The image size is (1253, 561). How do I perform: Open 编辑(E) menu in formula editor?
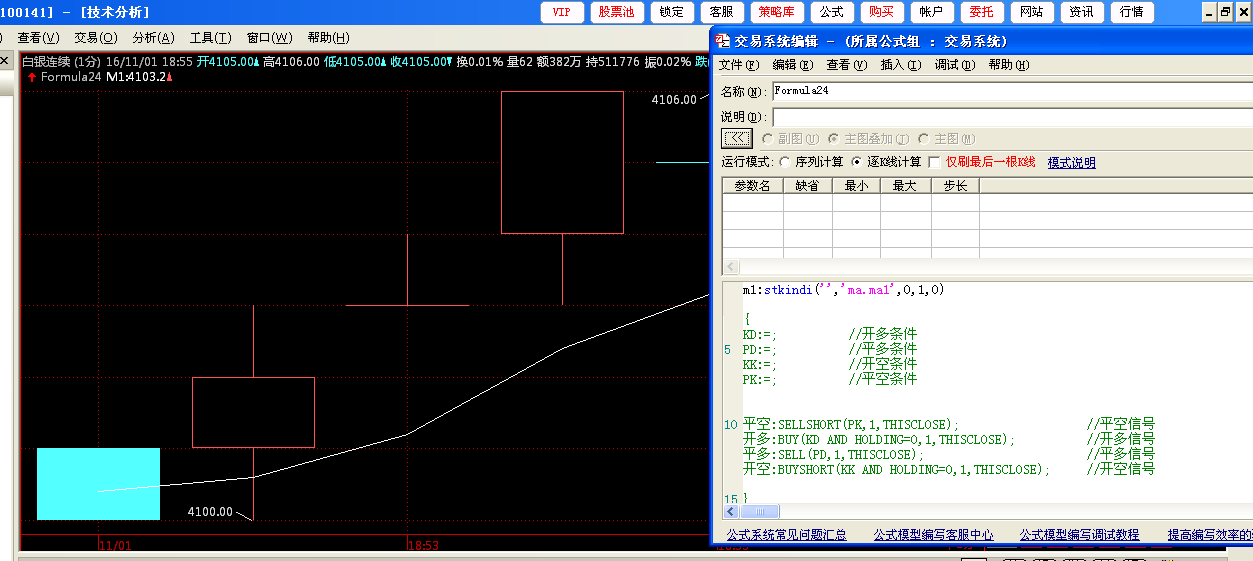pyautogui.click(x=793, y=65)
